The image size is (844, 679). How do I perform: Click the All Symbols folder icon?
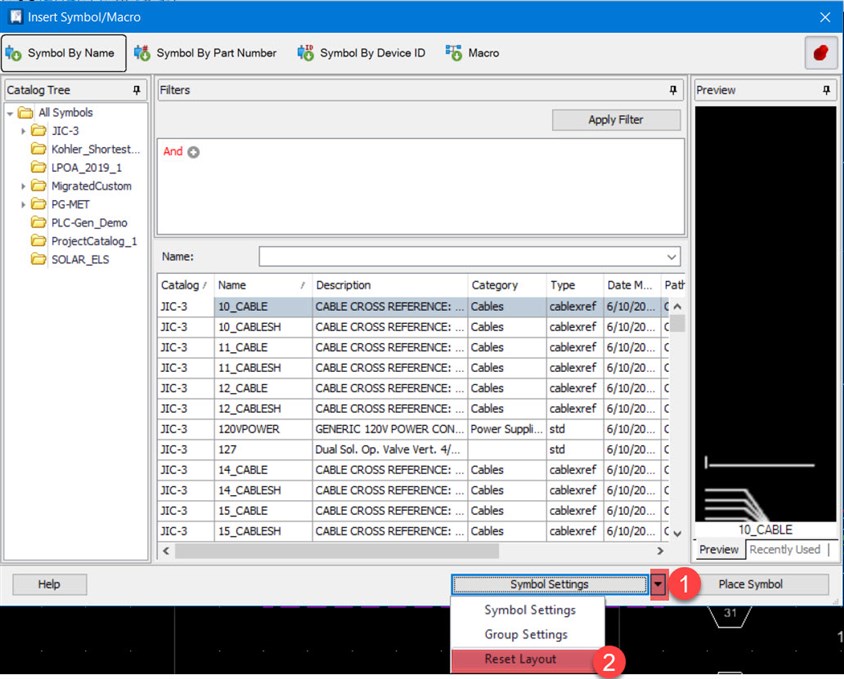27,112
